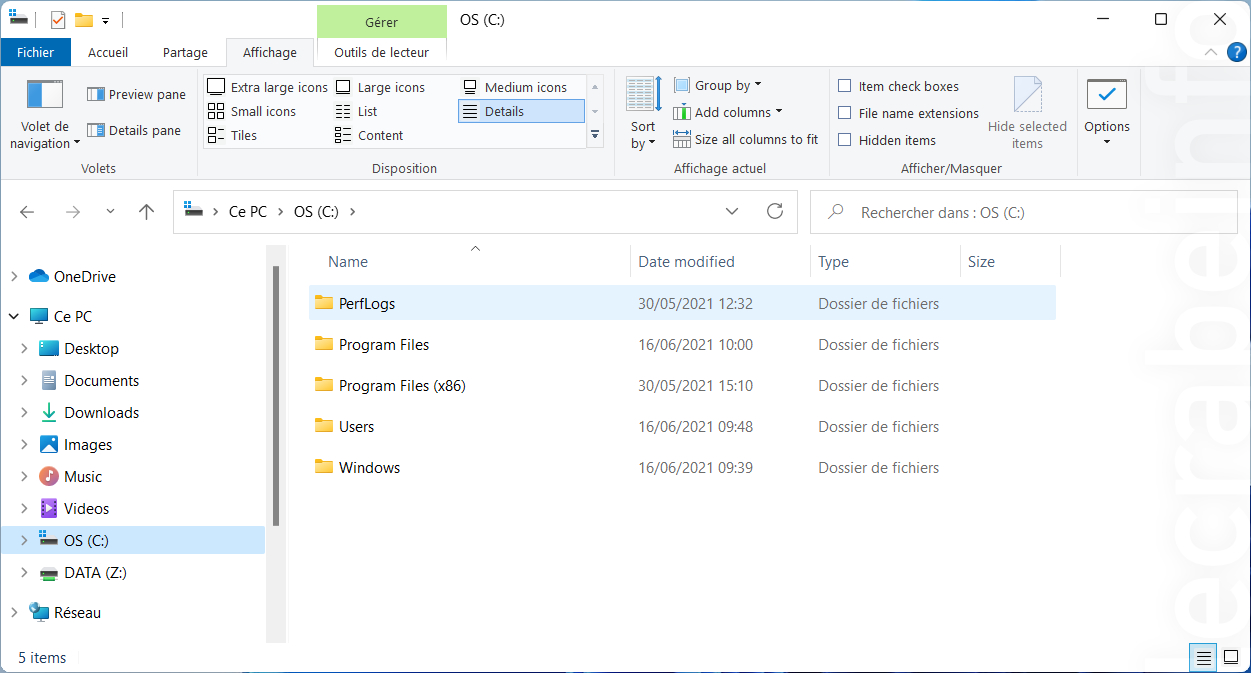
Task: Switch to Large icons layout
Action: [380, 87]
